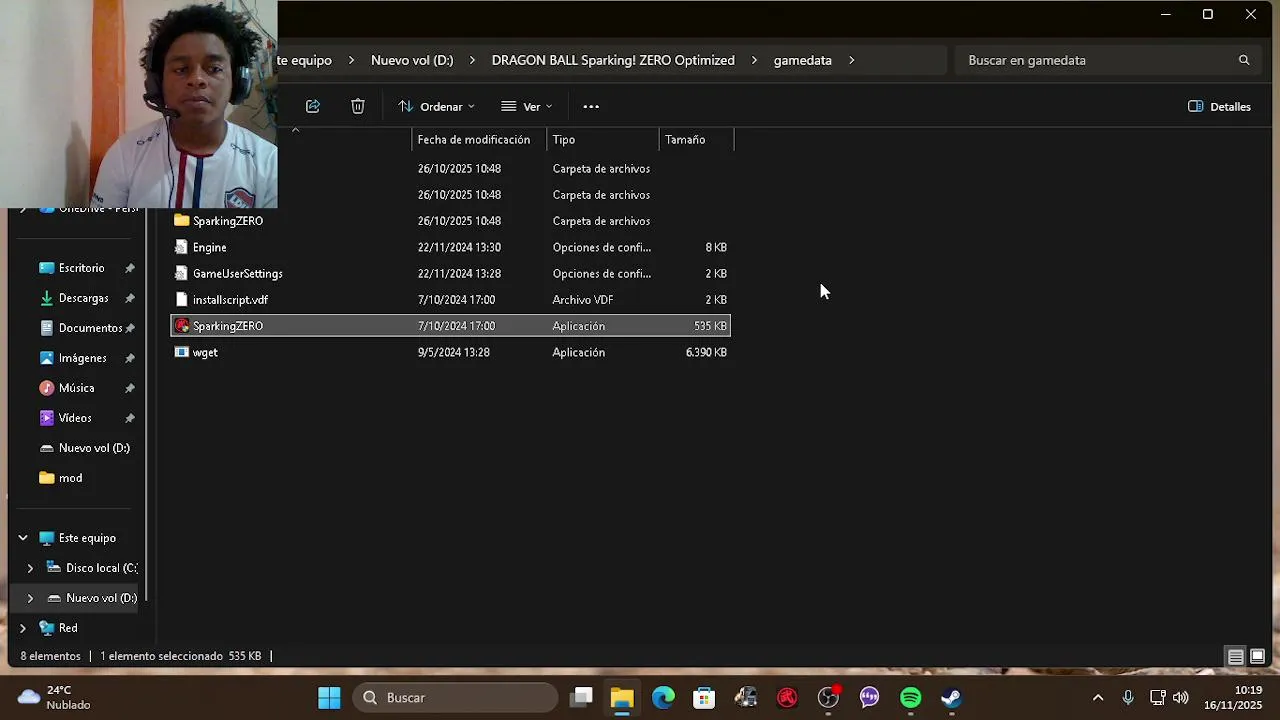Open the Windows Start menu
Viewport: 1280px width, 720px height.
pyautogui.click(x=329, y=698)
